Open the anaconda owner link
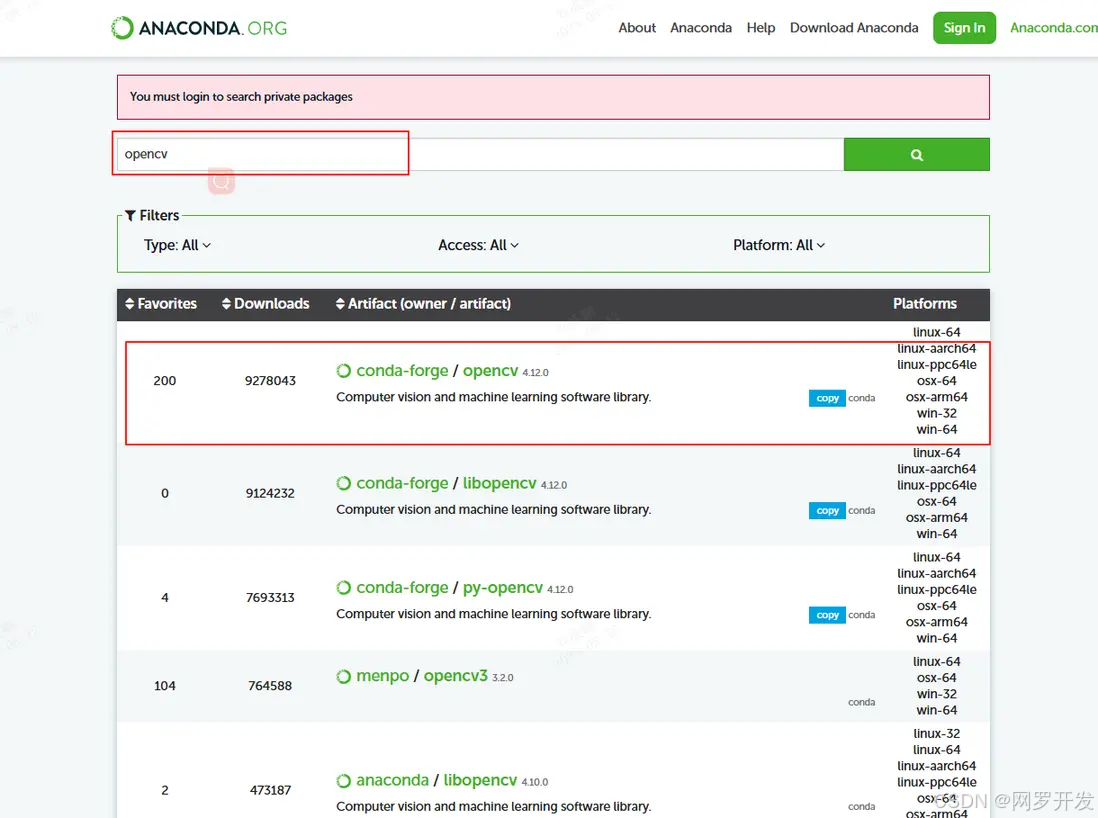 [x=392, y=780]
